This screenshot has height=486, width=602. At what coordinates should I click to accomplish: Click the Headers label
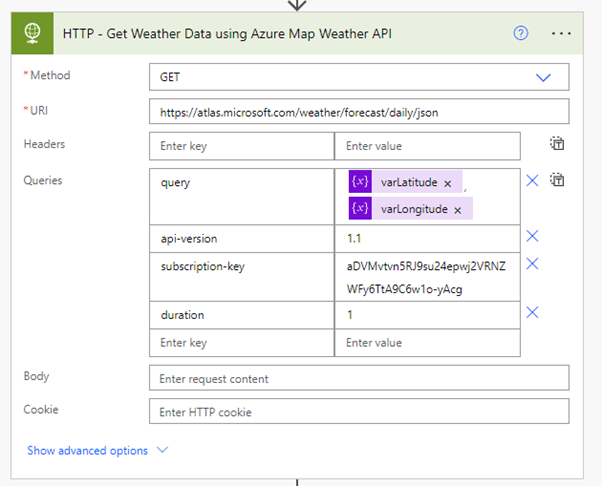point(44,144)
